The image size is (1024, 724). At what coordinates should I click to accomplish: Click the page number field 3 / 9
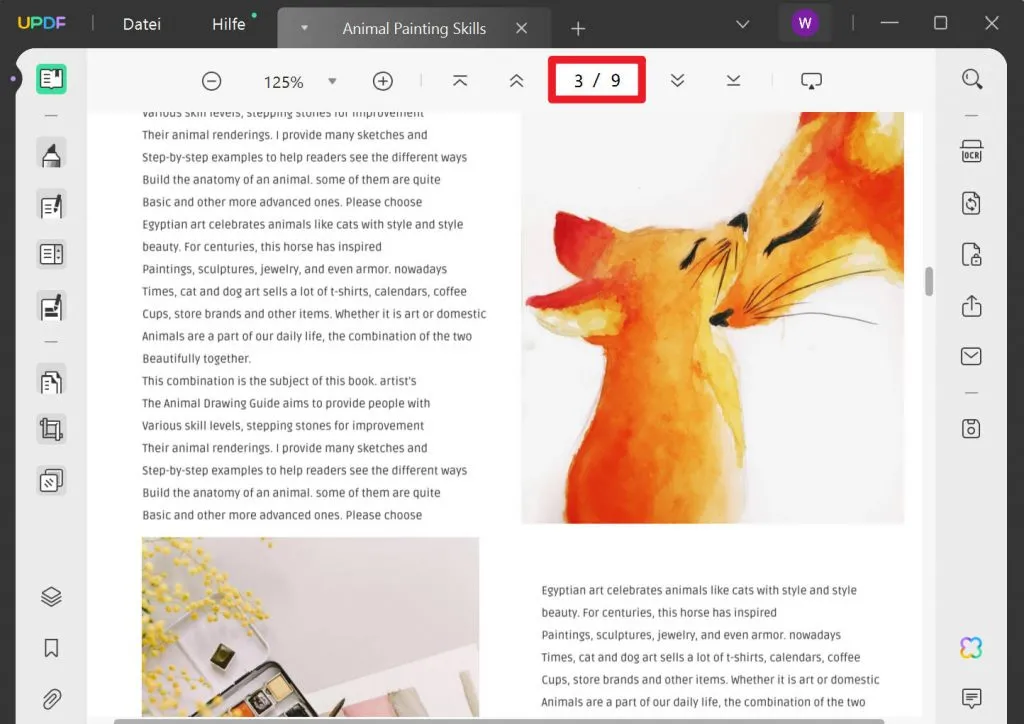[x=597, y=80]
